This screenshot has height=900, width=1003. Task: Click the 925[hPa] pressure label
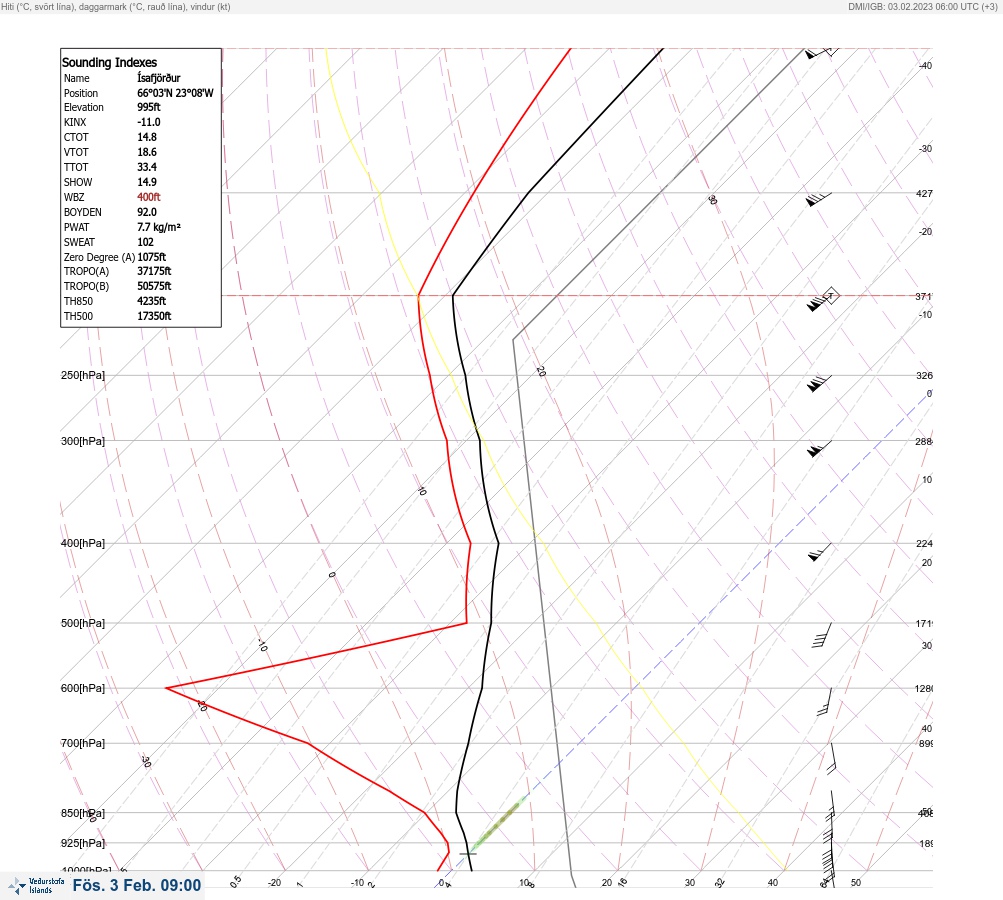click(83, 843)
